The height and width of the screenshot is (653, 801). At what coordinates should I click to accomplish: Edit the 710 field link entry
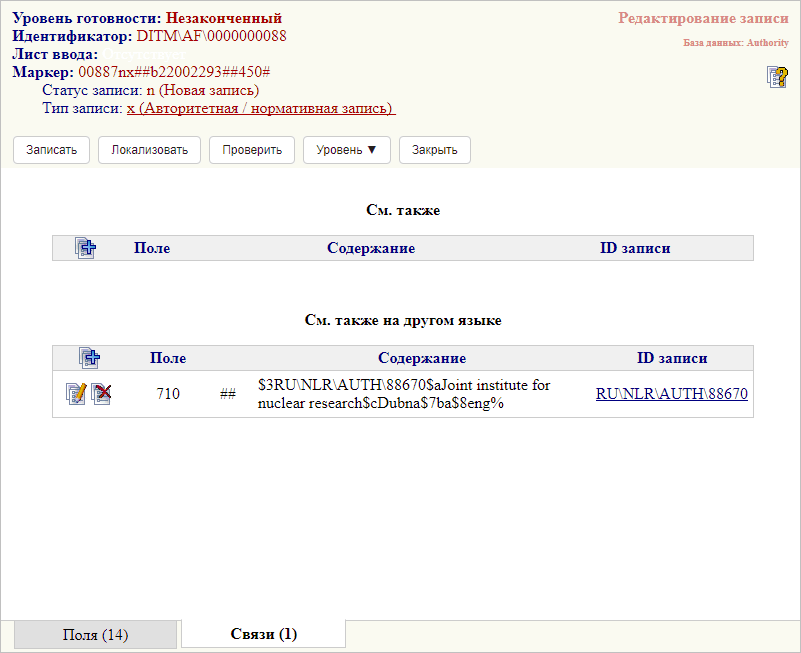[76, 394]
